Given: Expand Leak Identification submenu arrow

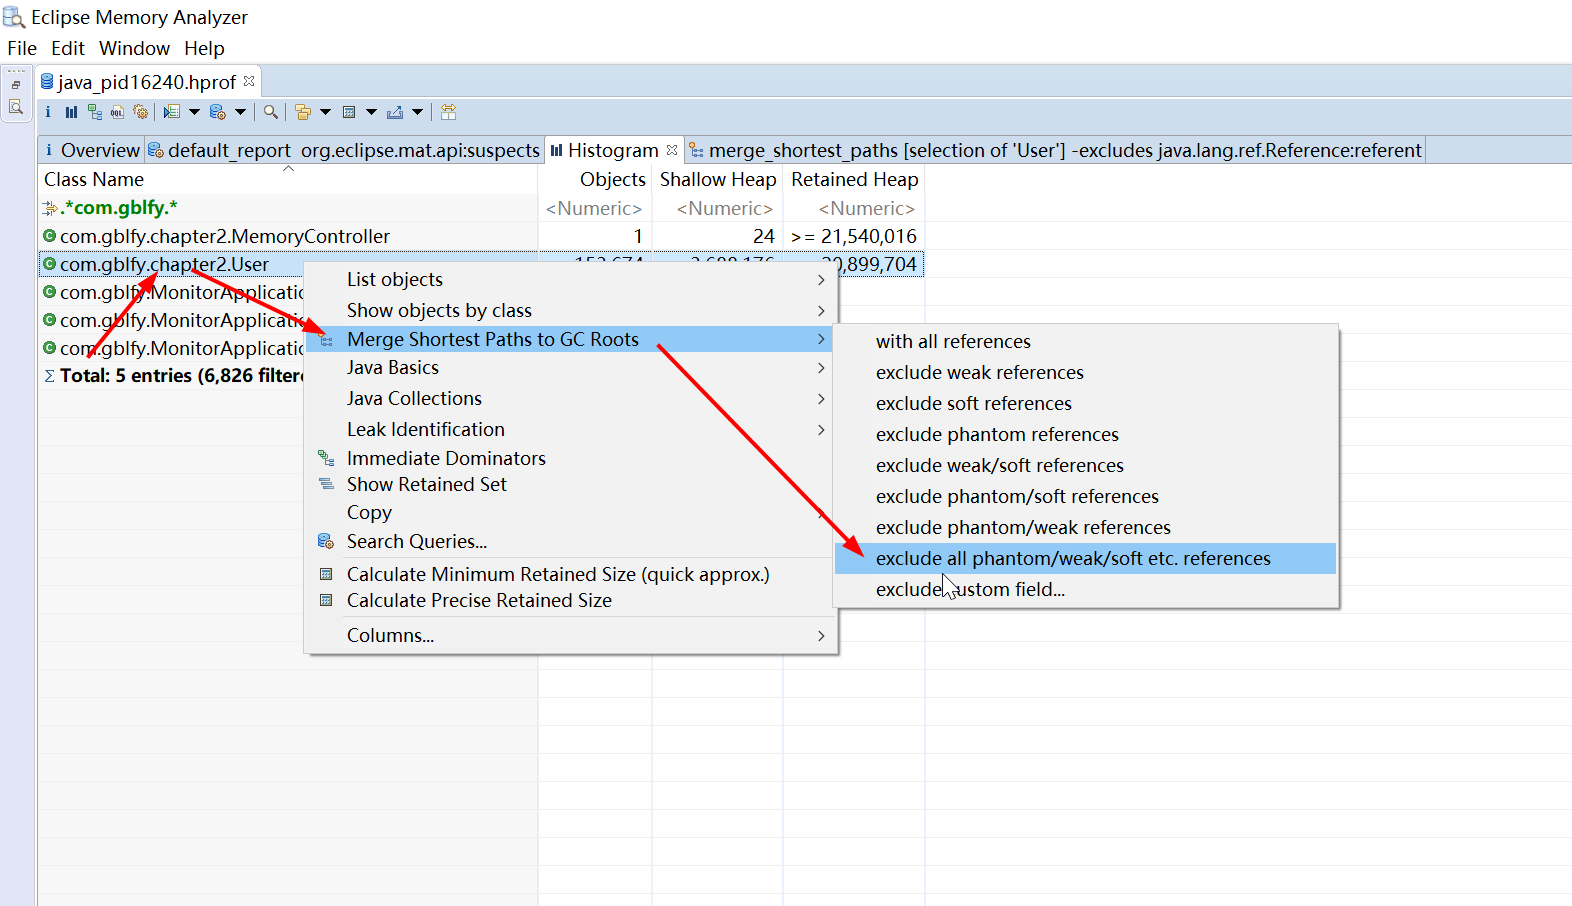Looking at the screenshot, I should [x=821, y=430].
